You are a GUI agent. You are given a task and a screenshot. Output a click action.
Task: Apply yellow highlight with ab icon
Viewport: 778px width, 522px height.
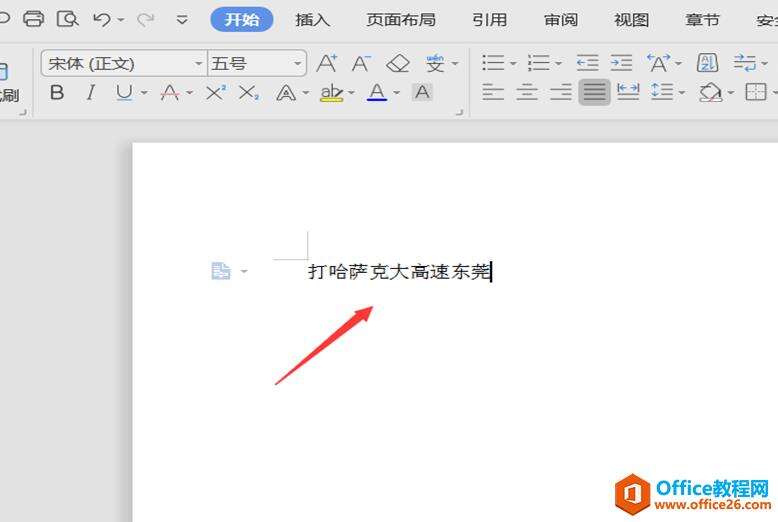pos(331,93)
